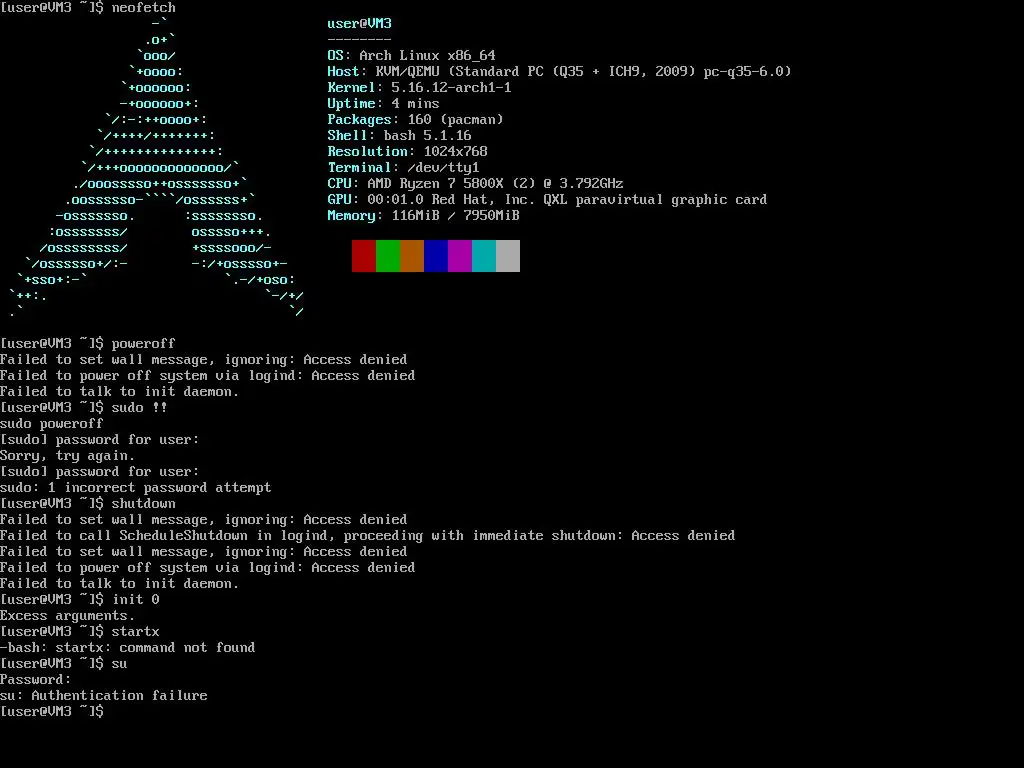This screenshot has width=1024, height=768.
Task: Click the magenta color block
Action: tap(460, 255)
